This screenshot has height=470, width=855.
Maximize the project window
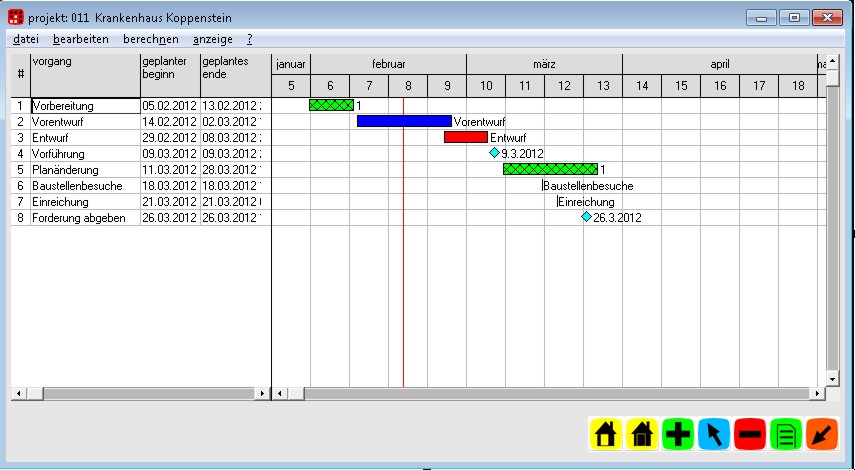point(794,17)
